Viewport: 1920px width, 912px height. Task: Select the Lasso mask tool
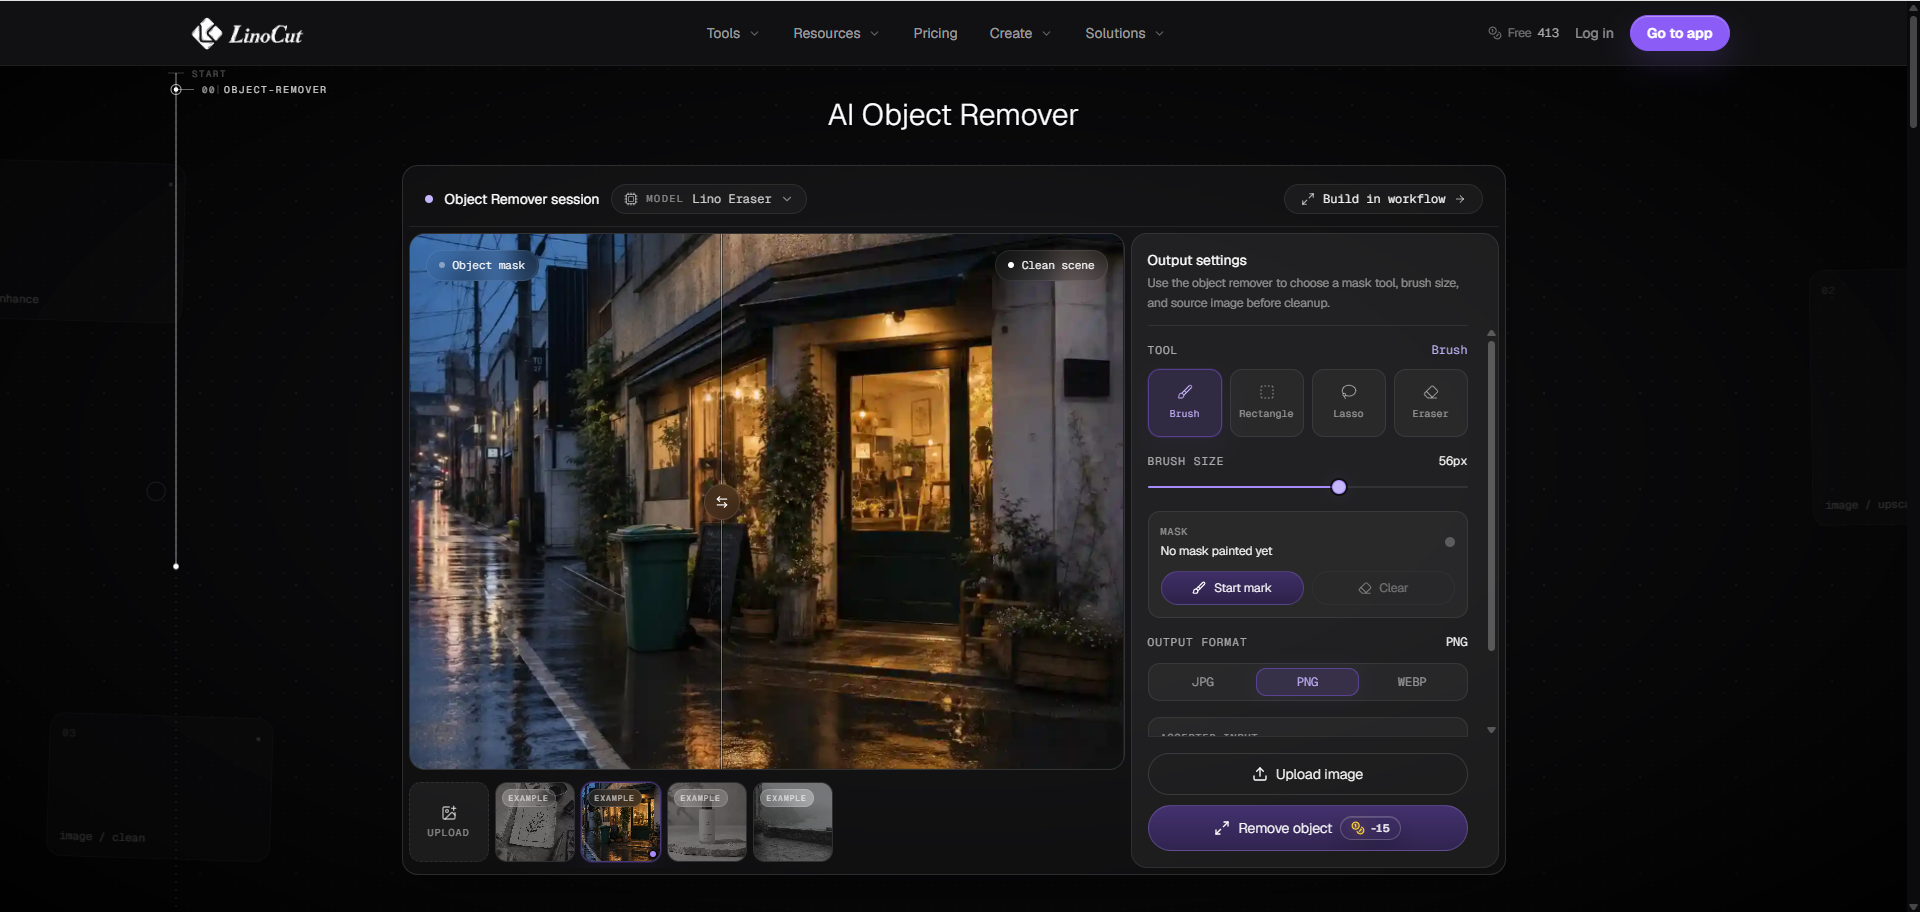pyautogui.click(x=1348, y=402)
